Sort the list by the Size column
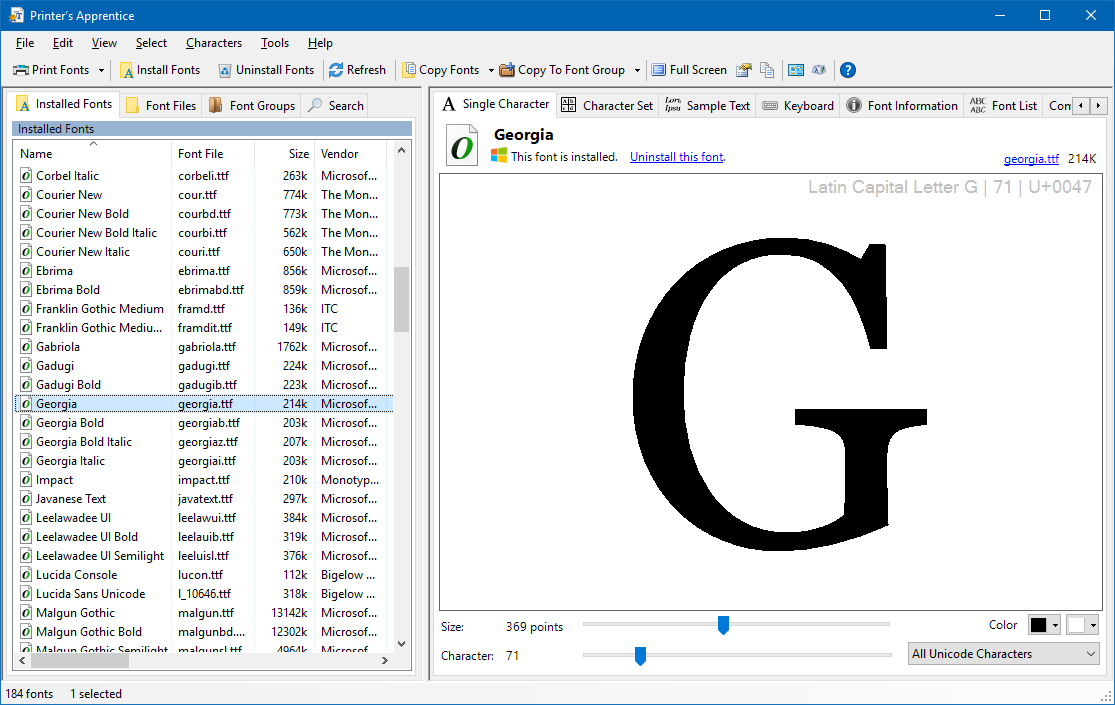Image resolution: width=1115 pixels, height=705 pixels. click(x=284, y=153)
